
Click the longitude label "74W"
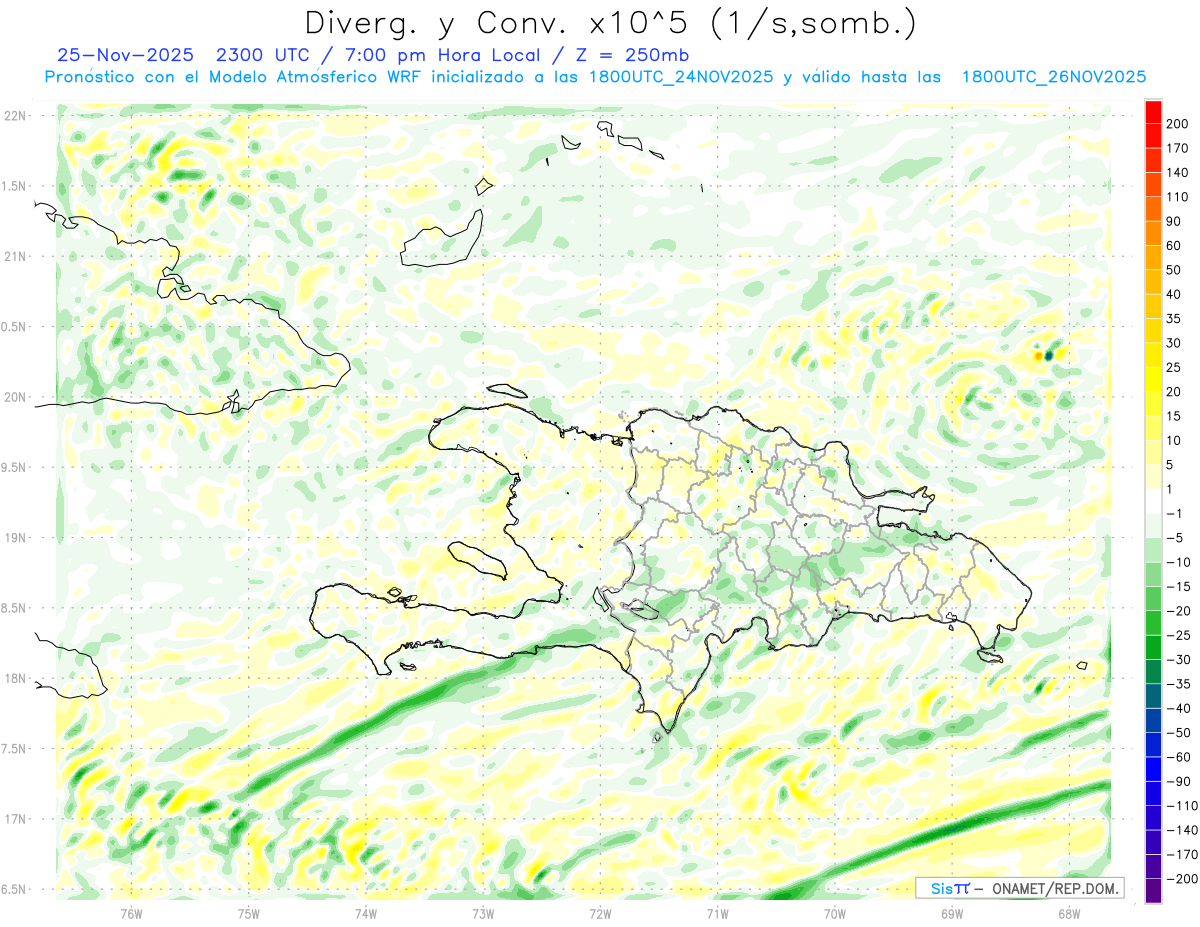point(366,914)
